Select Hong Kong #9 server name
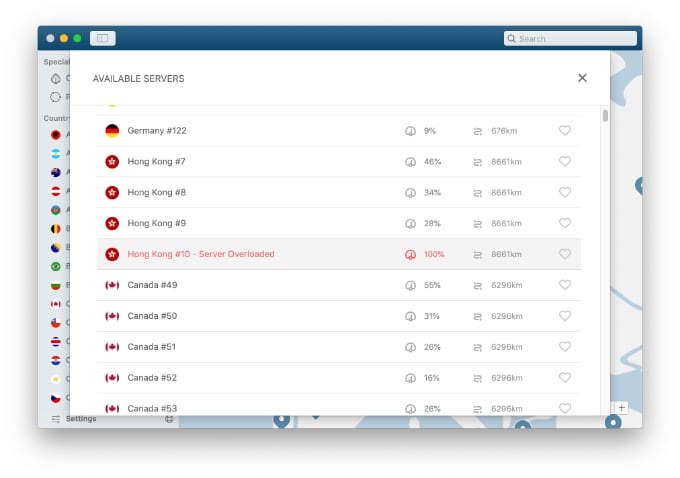The width and height of the screenshot is (680, 478). (x=156, y=223)
